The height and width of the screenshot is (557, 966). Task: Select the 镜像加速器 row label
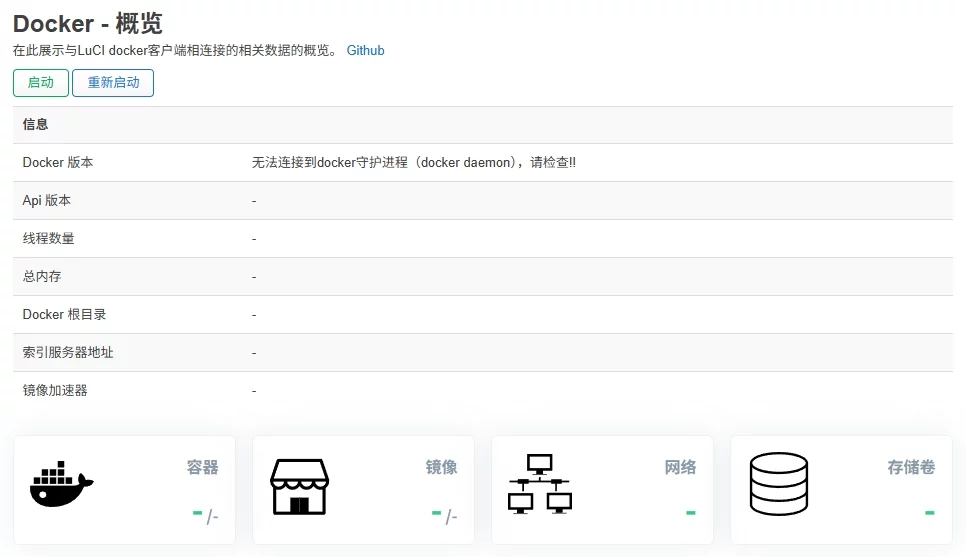[55, 390]
